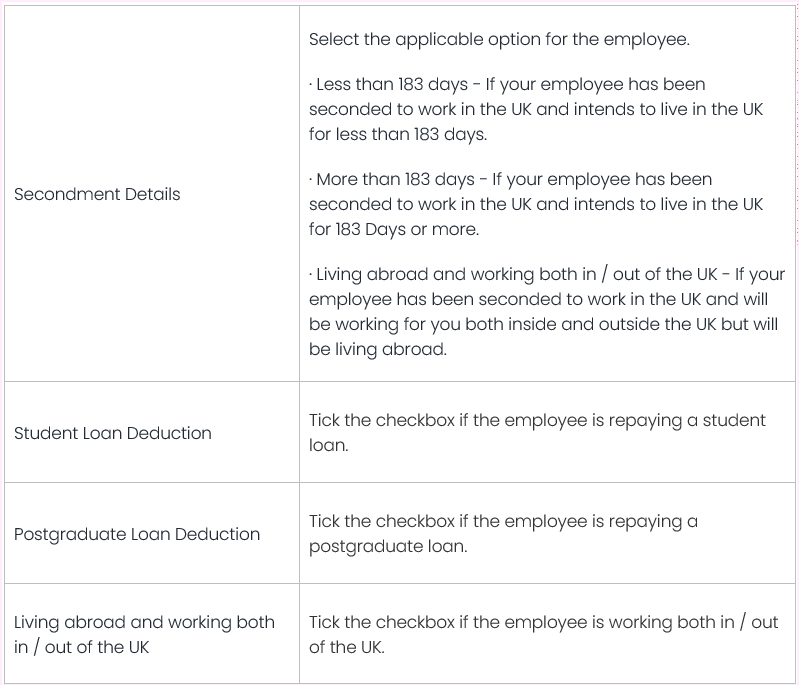Click the 'Postgraduate Loan Deduction' row label
The width and height of the screenshot is (799, 685).
[x=137, y=534]
